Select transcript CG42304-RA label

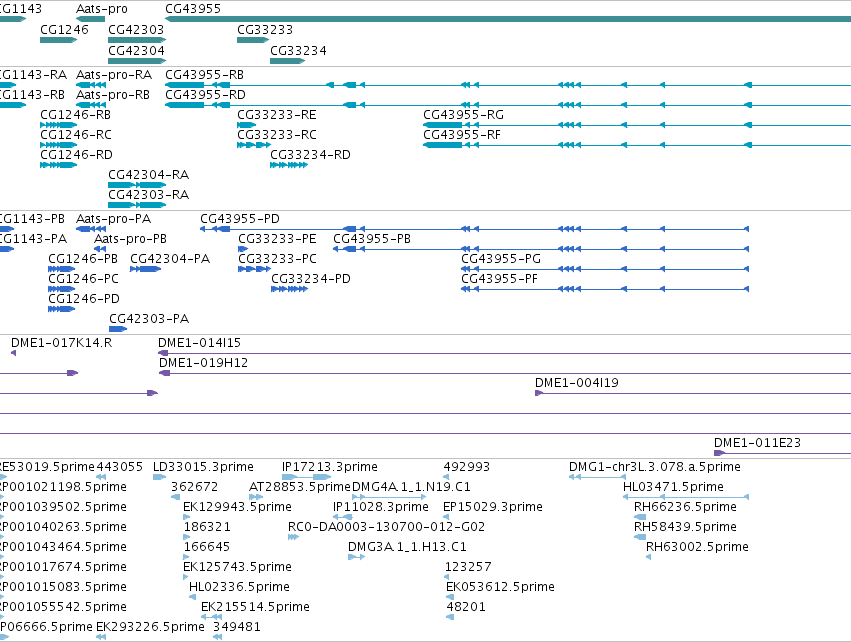(x=148, y=174)
